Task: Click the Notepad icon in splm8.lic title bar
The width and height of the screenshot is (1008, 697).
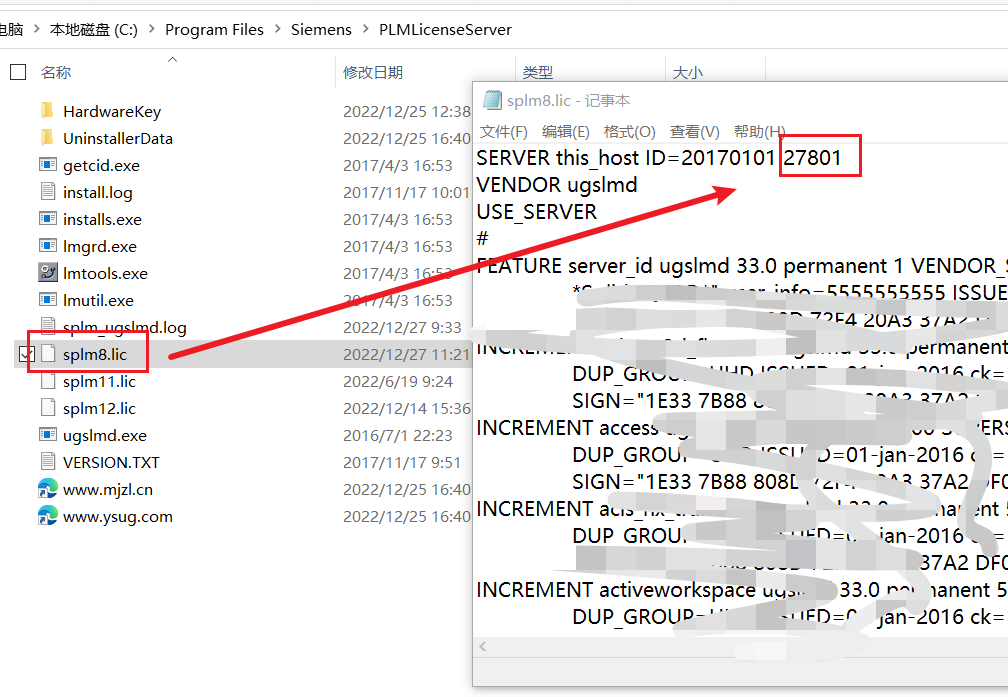Action: [x=491, y=100]
